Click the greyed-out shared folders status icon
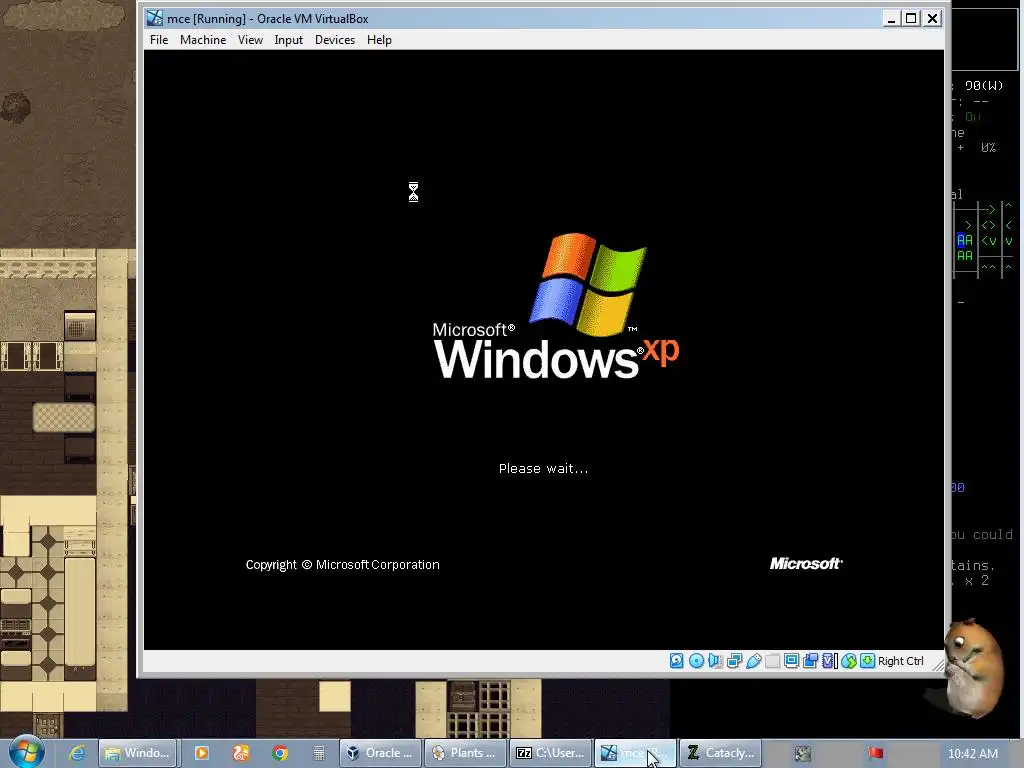1024x768 pixels. 772,661
